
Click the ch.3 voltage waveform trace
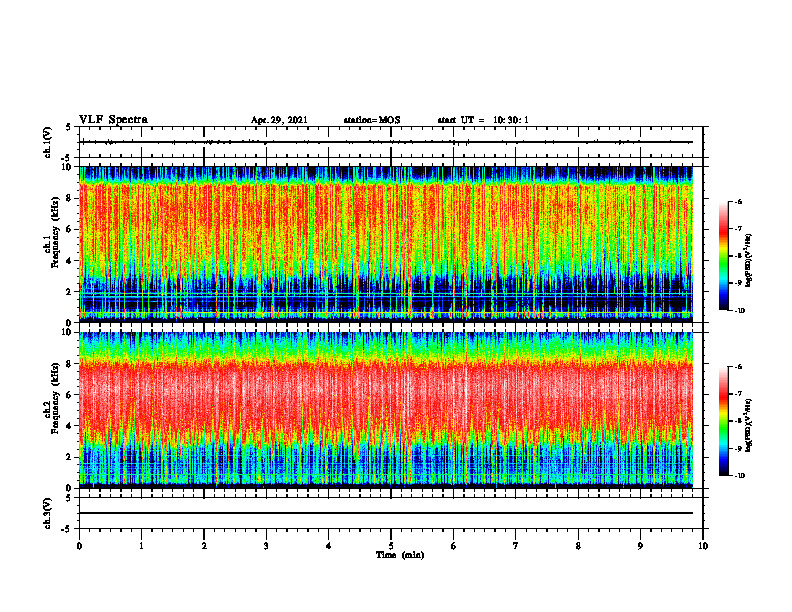[386, 513]
